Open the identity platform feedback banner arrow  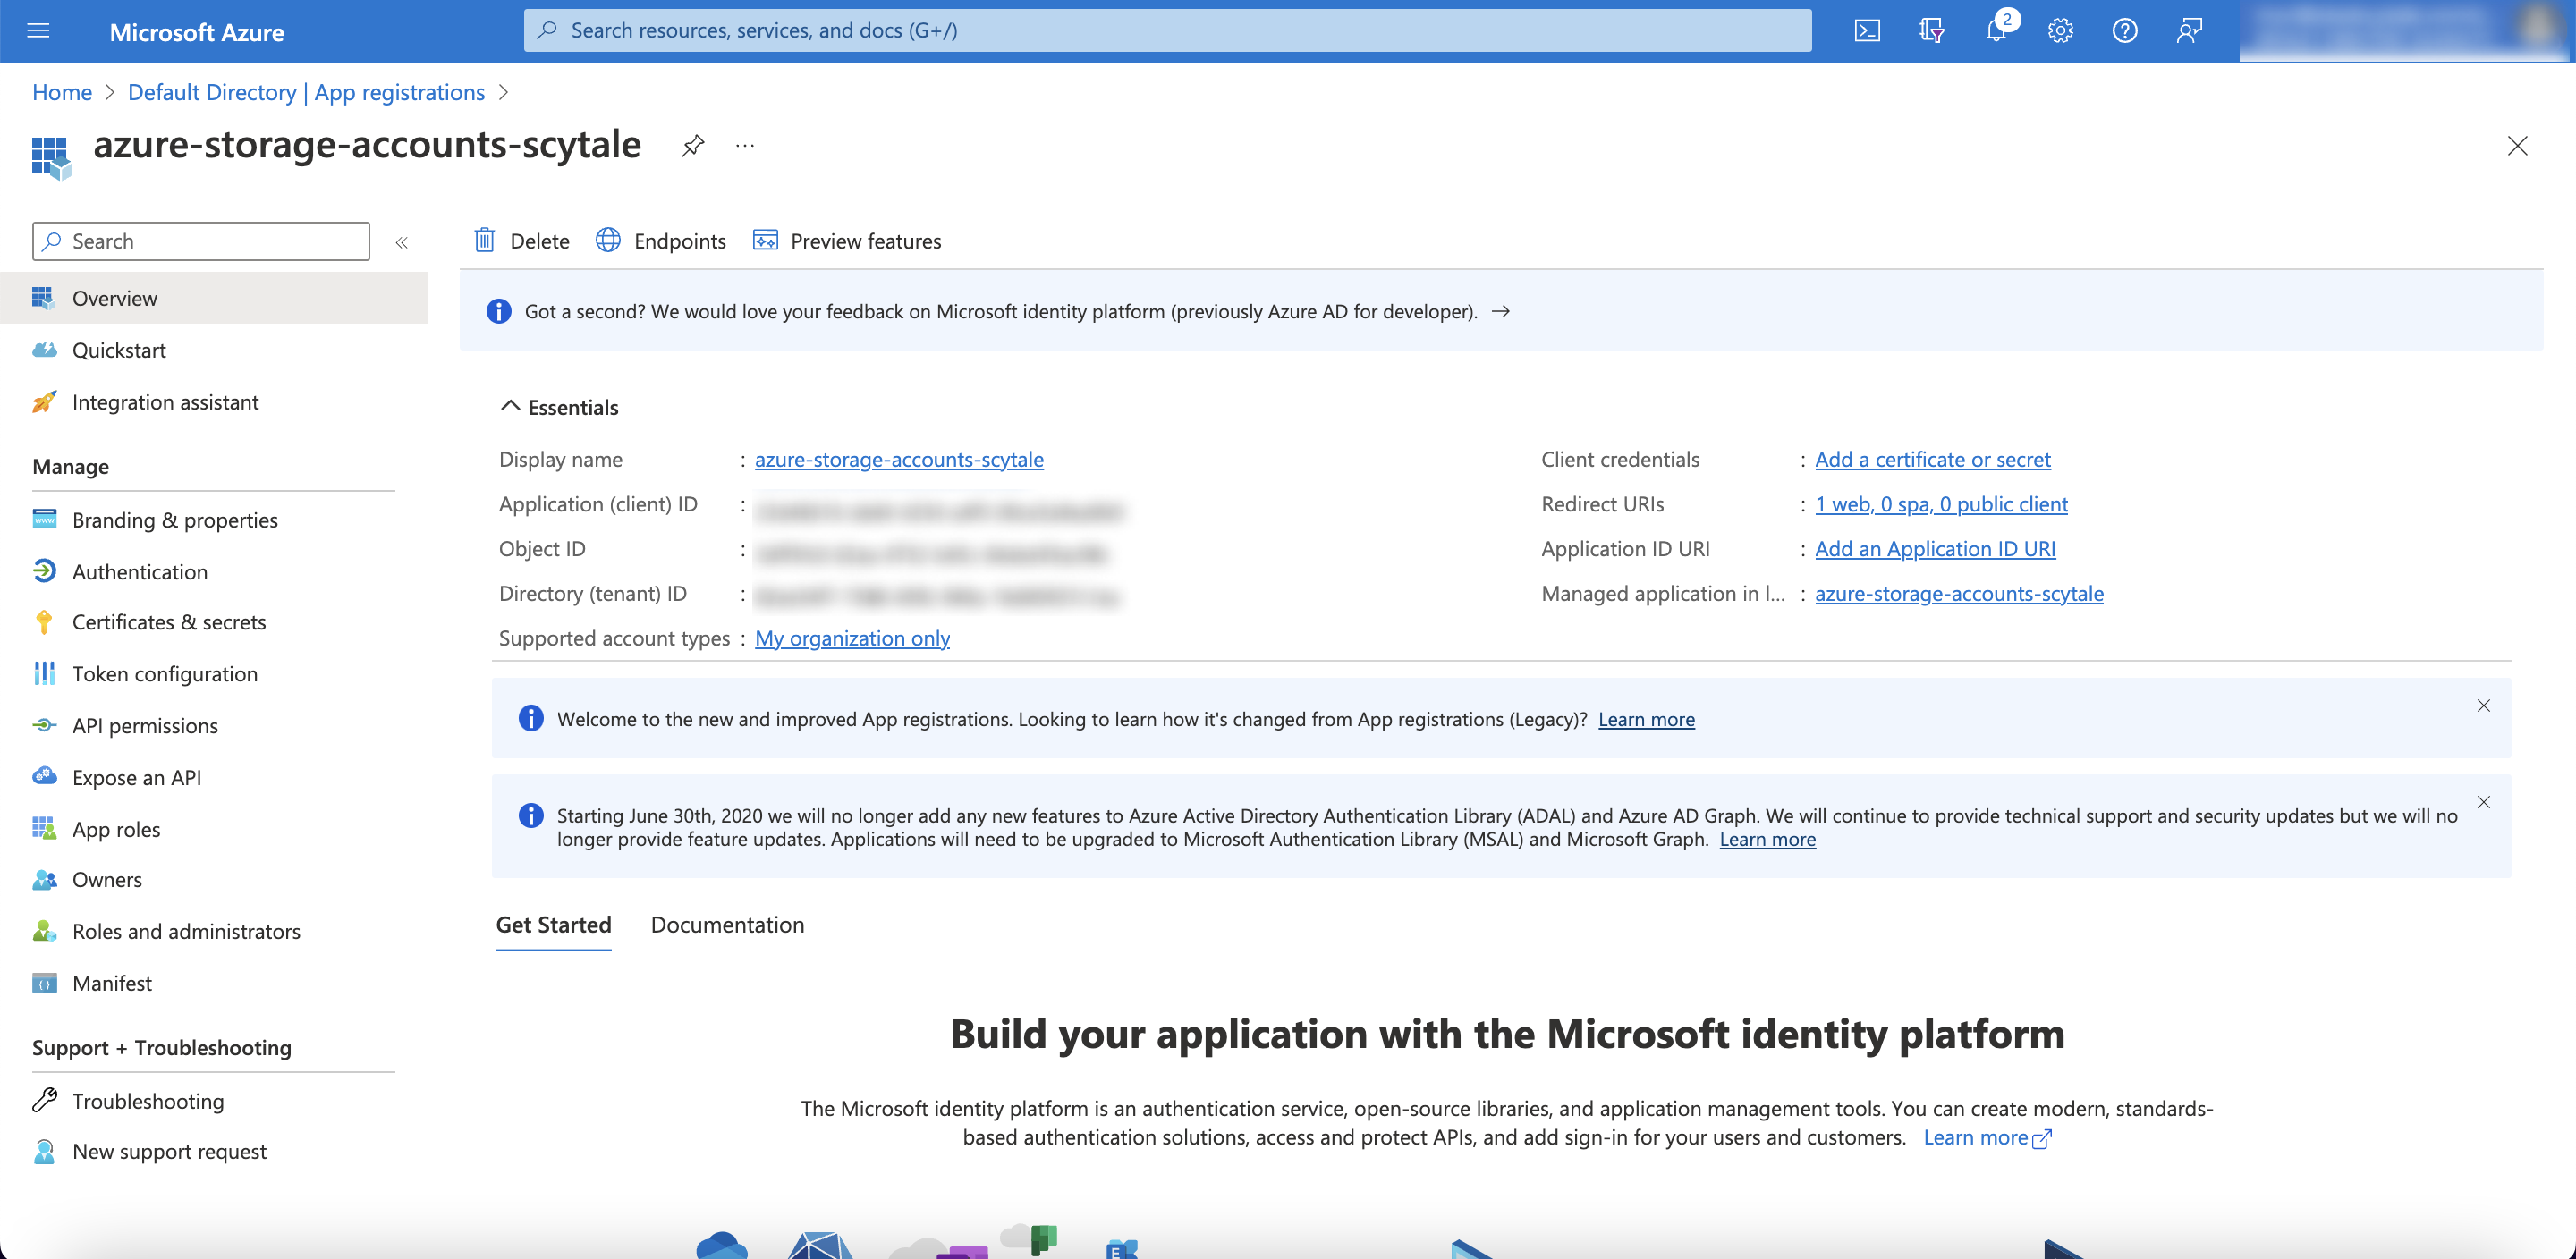1500,311
